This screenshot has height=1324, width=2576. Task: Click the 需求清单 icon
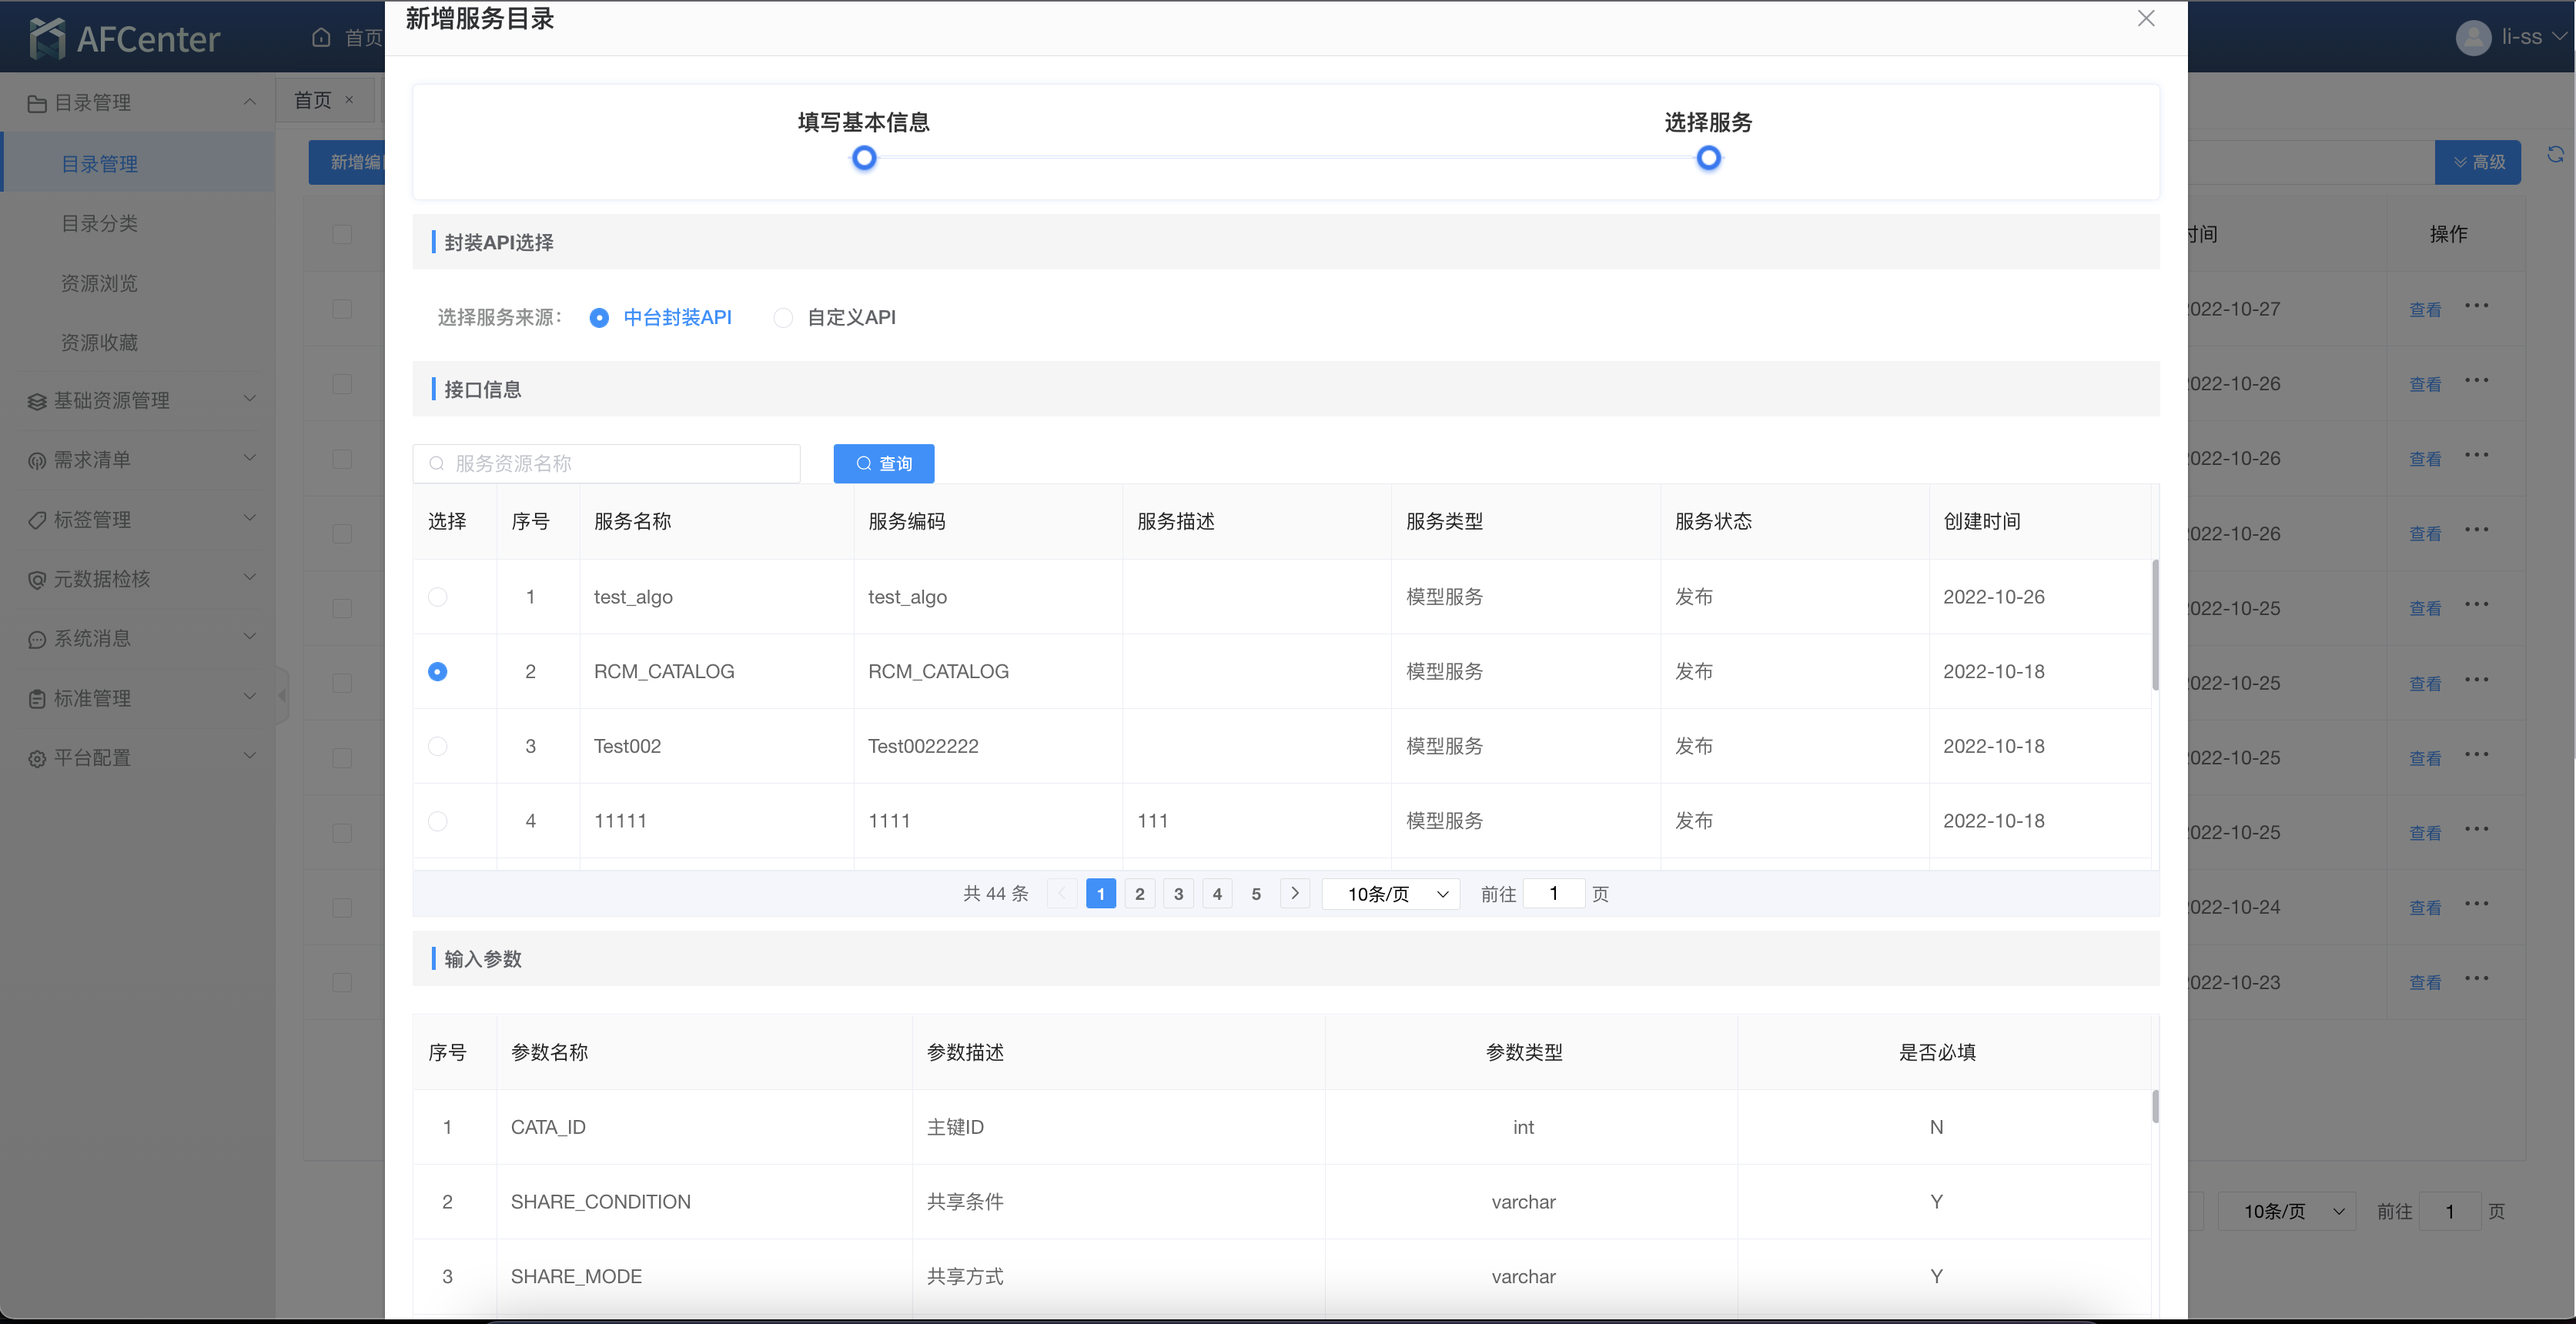pos(37,460)
